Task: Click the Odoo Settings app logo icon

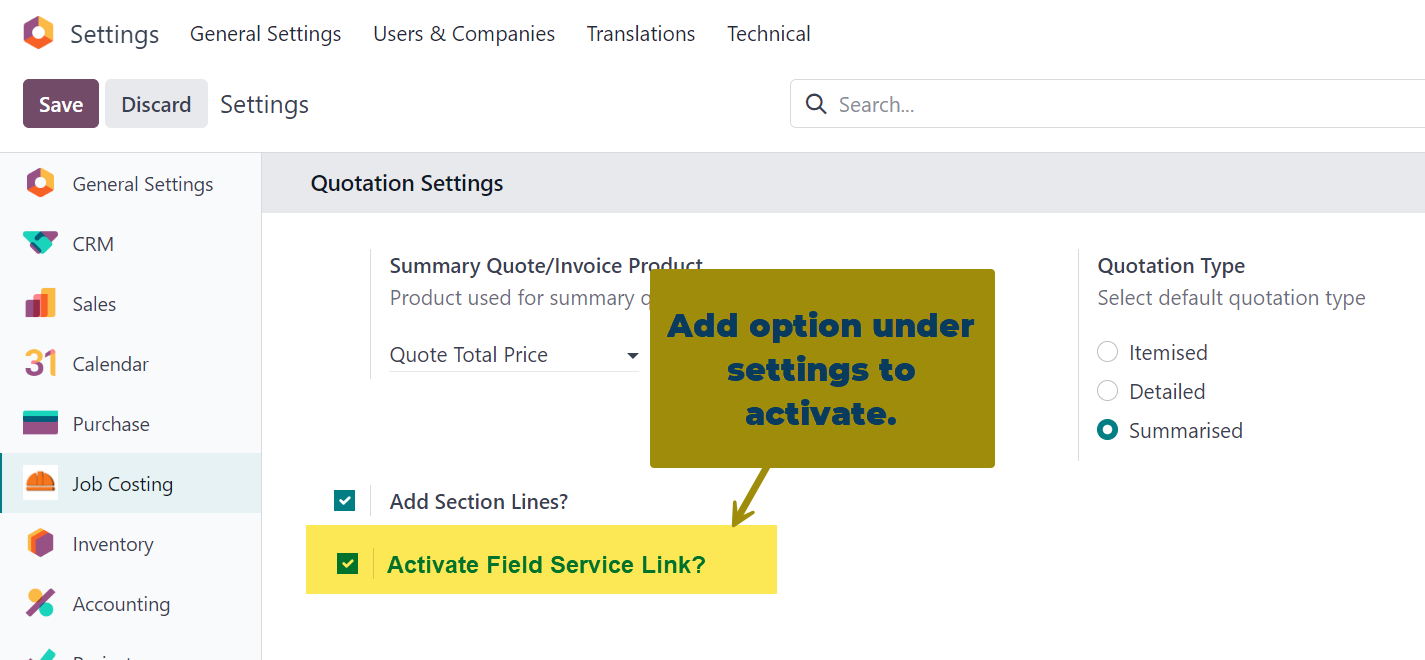Action: tap(38, 33)
